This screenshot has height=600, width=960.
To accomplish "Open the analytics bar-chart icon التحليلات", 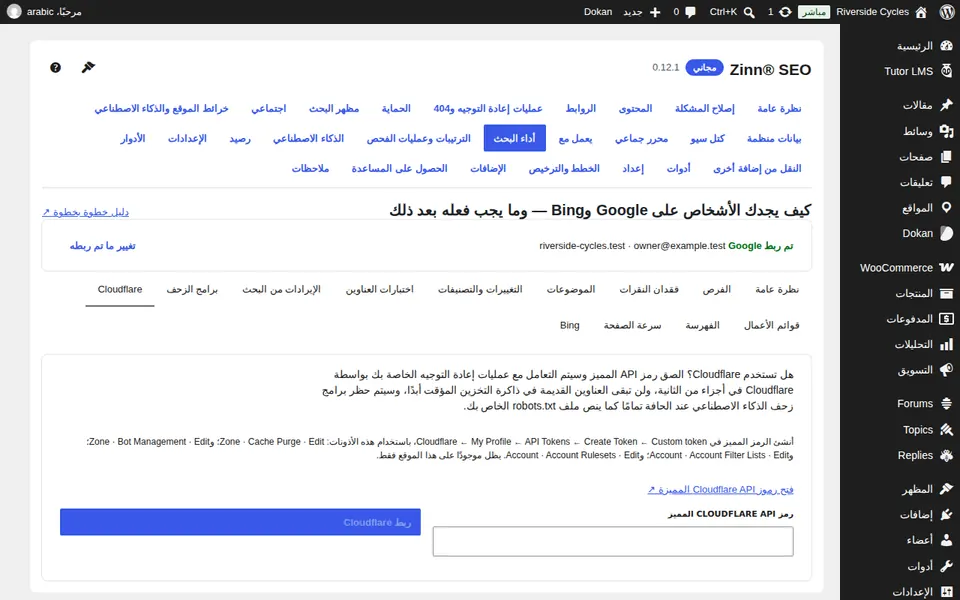I will click(947, 345).
